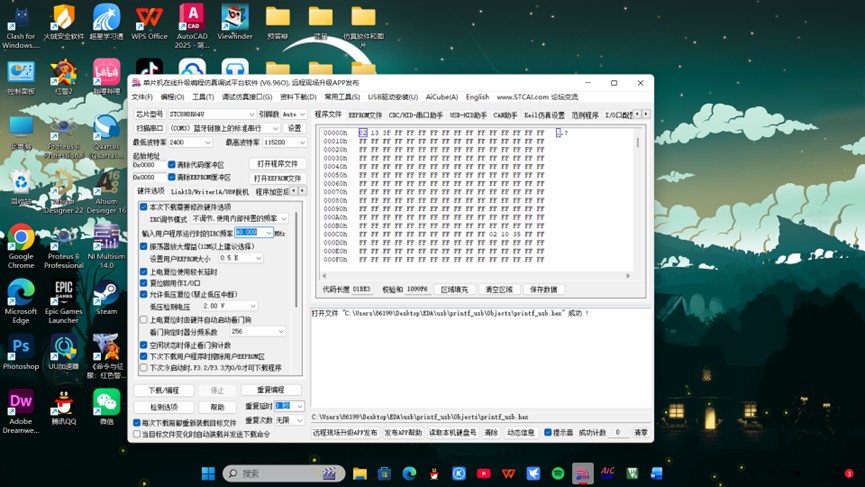The image size is (865, 487).
Task: Open Spotify from taskbar
Action: click(558, 473)
